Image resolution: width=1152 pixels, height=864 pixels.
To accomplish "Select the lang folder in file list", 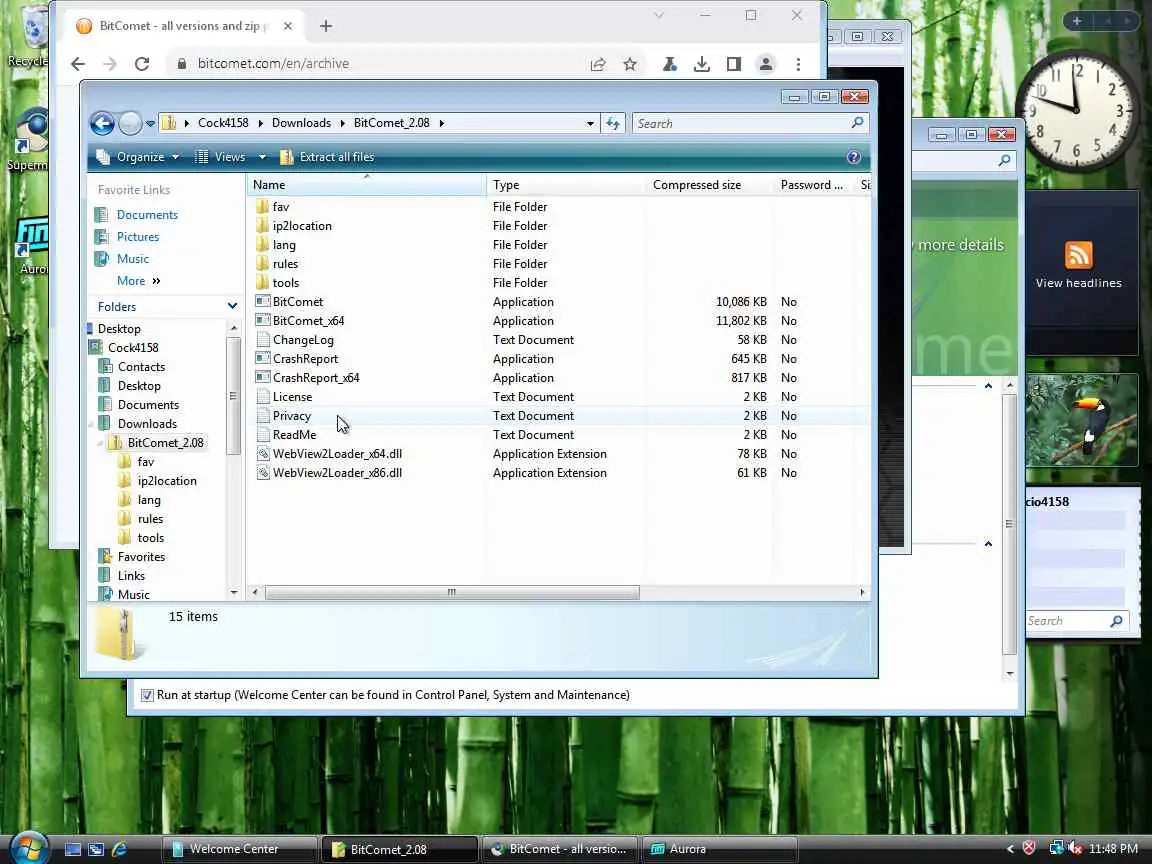I will coord(284,245).
